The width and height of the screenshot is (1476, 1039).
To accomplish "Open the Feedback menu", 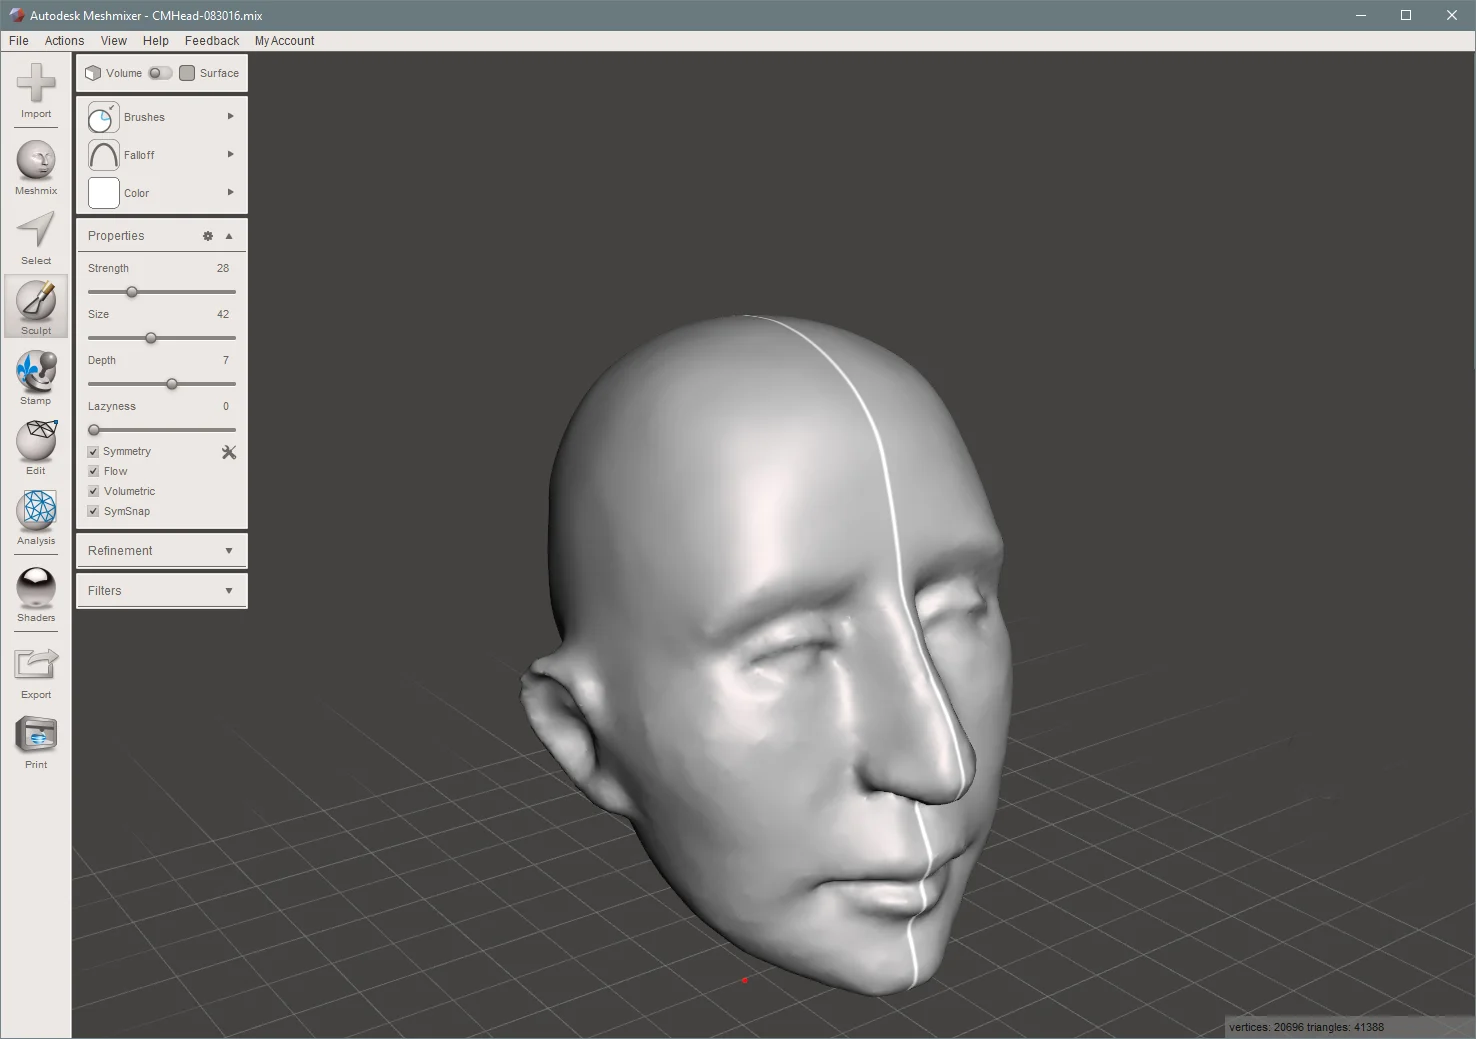I will click(212, 41).
